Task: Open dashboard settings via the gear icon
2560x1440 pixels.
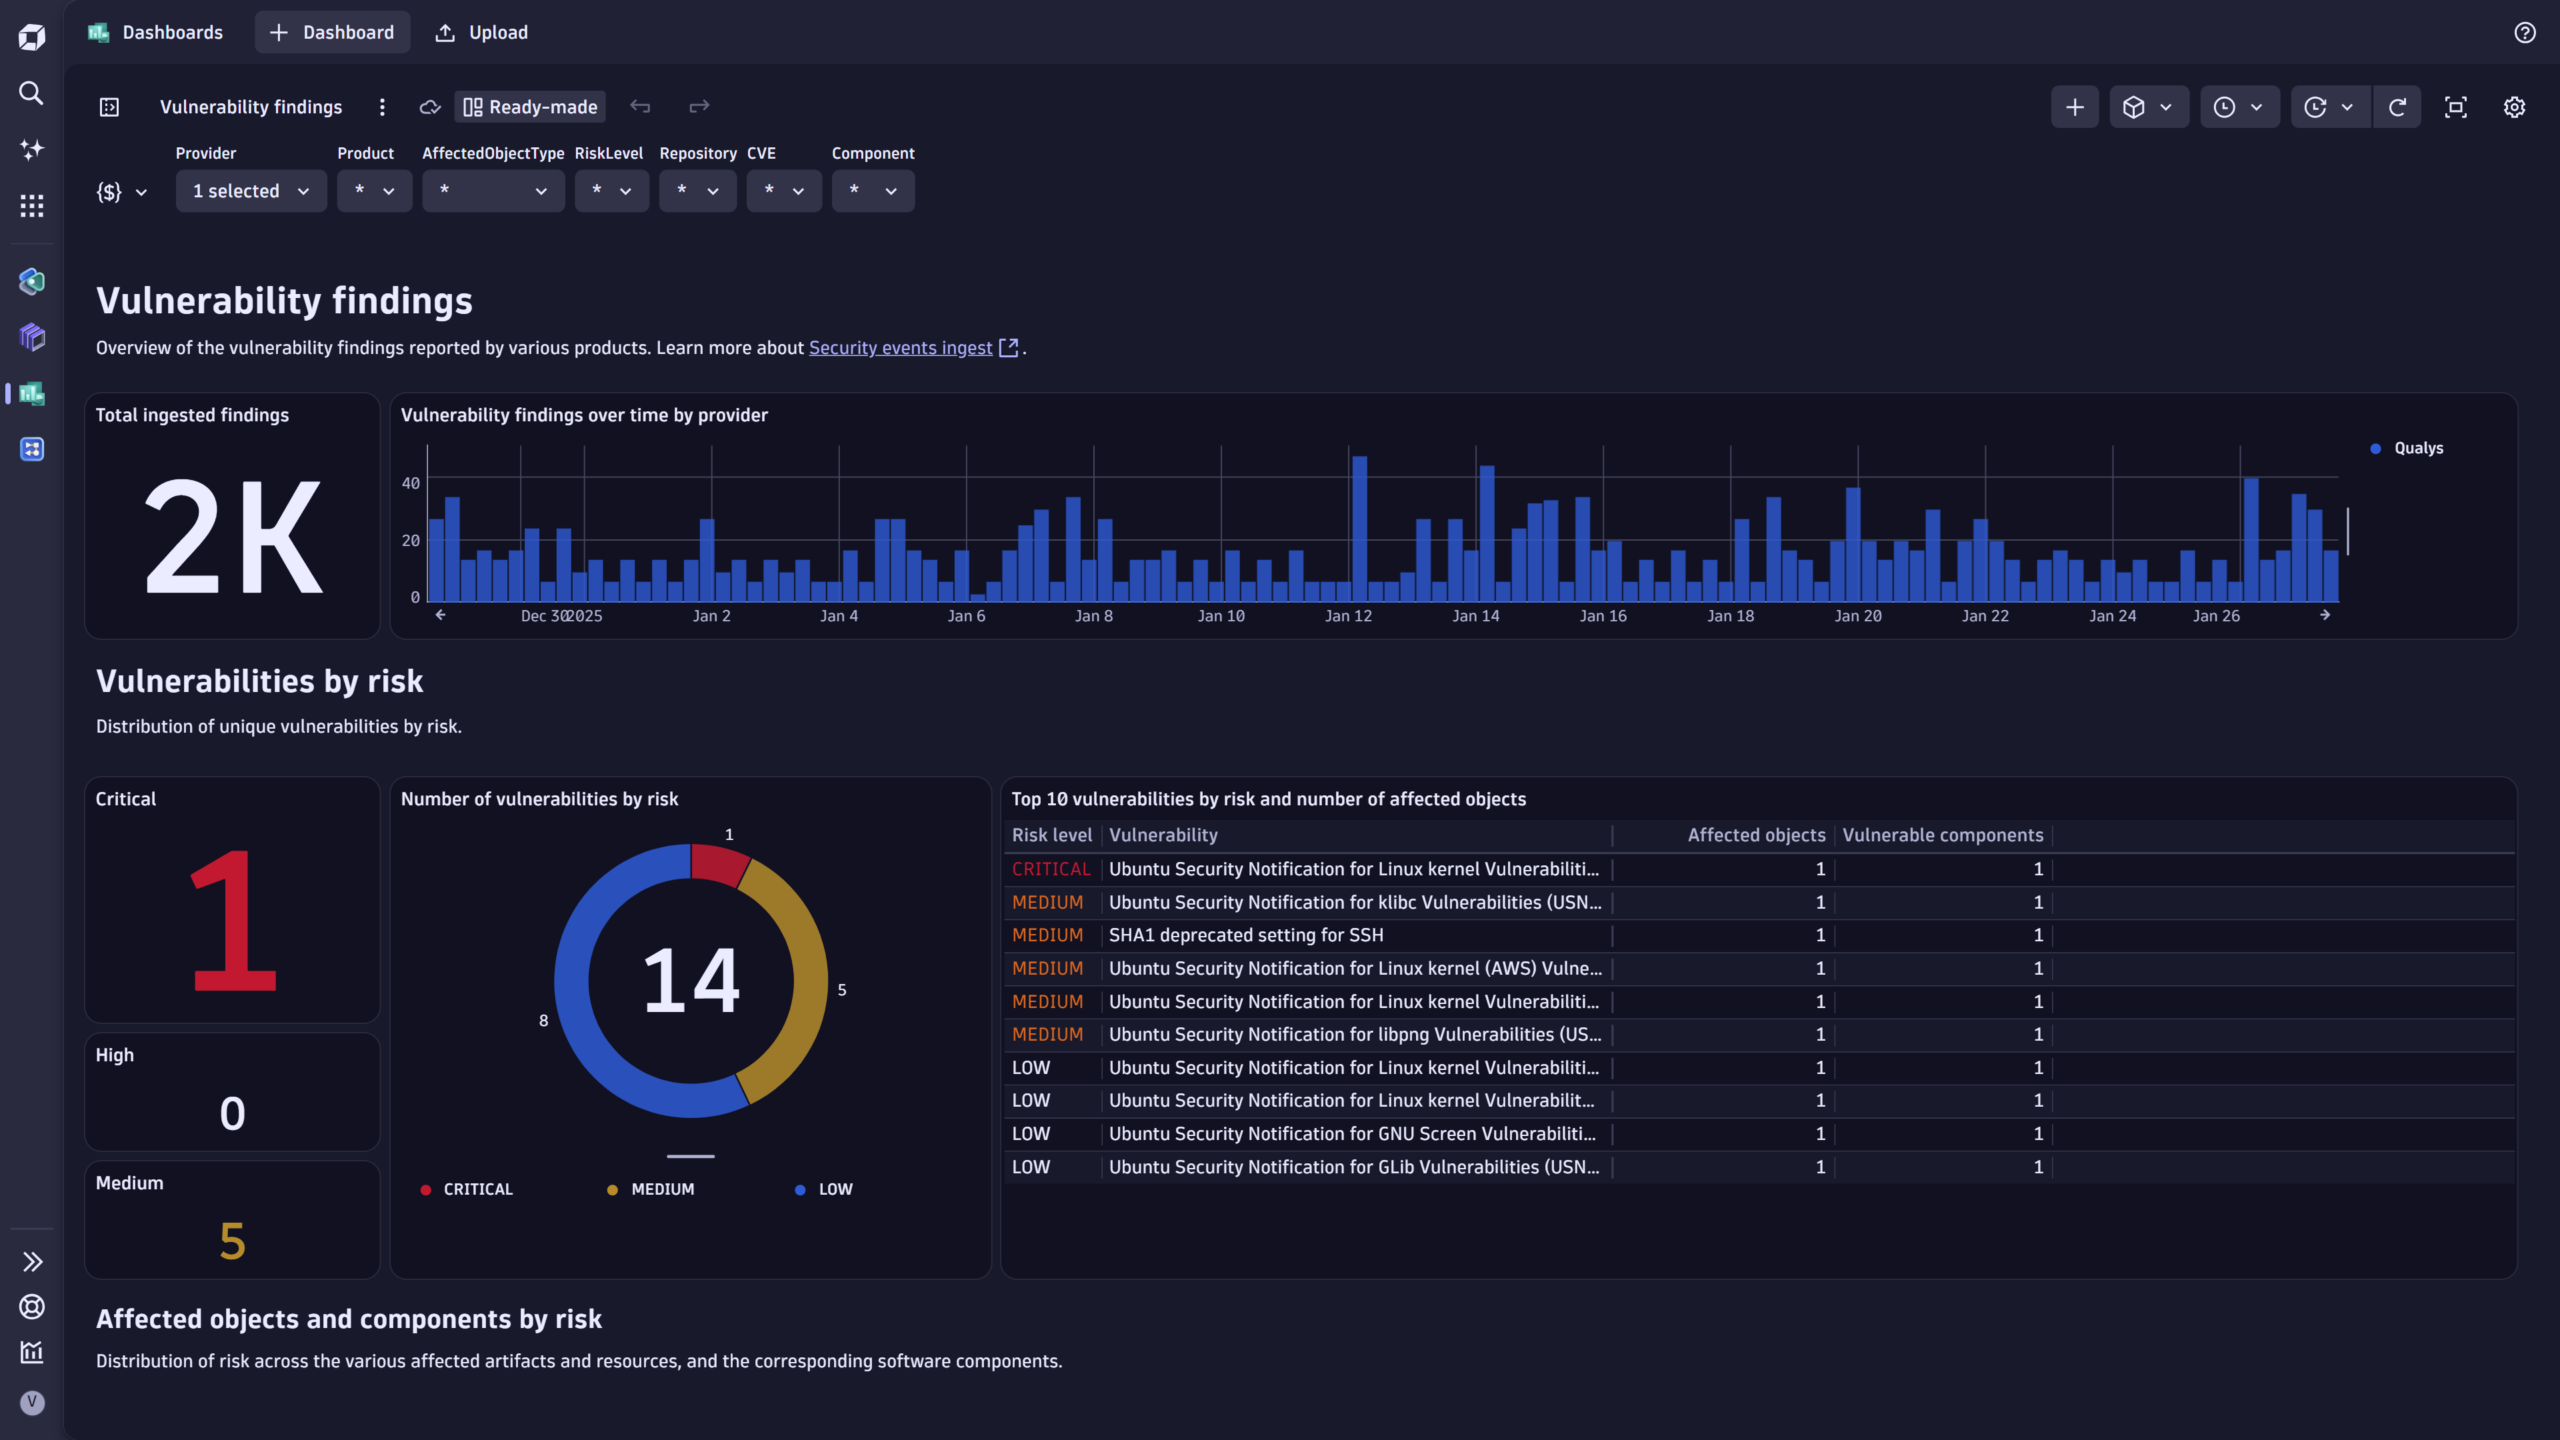Action: click(2515, 106)
